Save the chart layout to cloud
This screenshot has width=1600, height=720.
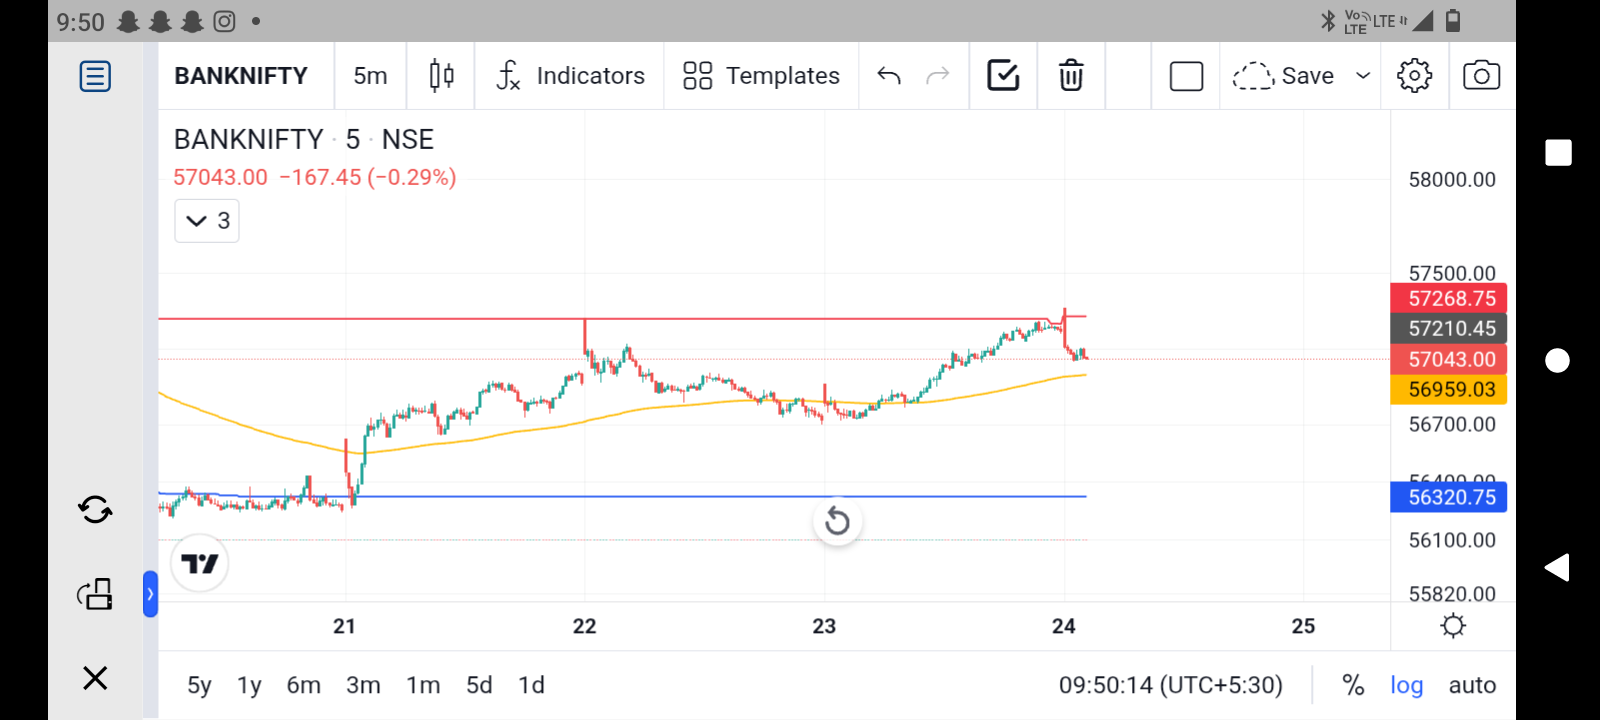[x=1283, y=76]
